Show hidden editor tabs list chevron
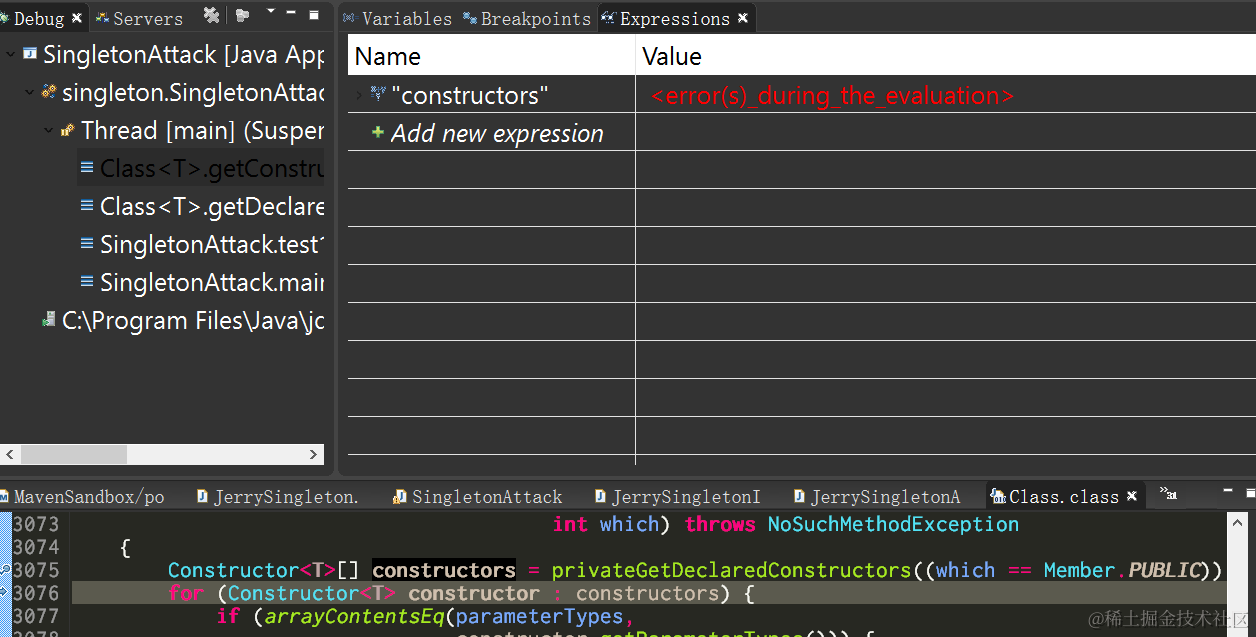1256x637 pixels. [1167, 493]
